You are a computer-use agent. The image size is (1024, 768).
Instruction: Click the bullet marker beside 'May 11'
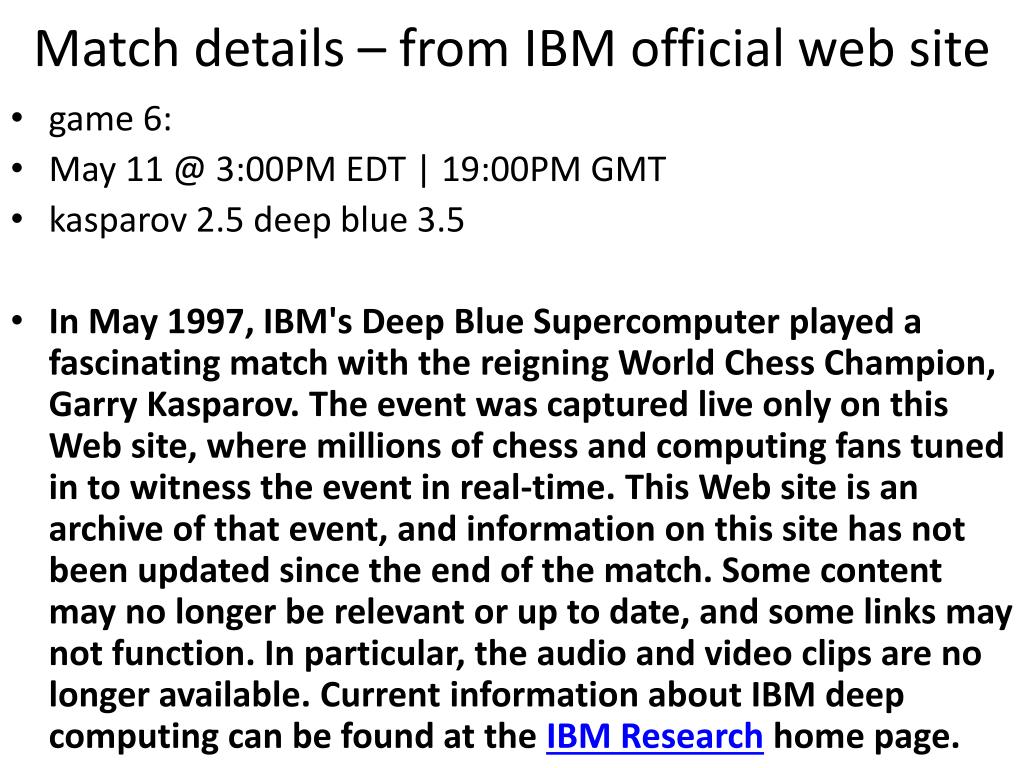(x=17, y=168)
